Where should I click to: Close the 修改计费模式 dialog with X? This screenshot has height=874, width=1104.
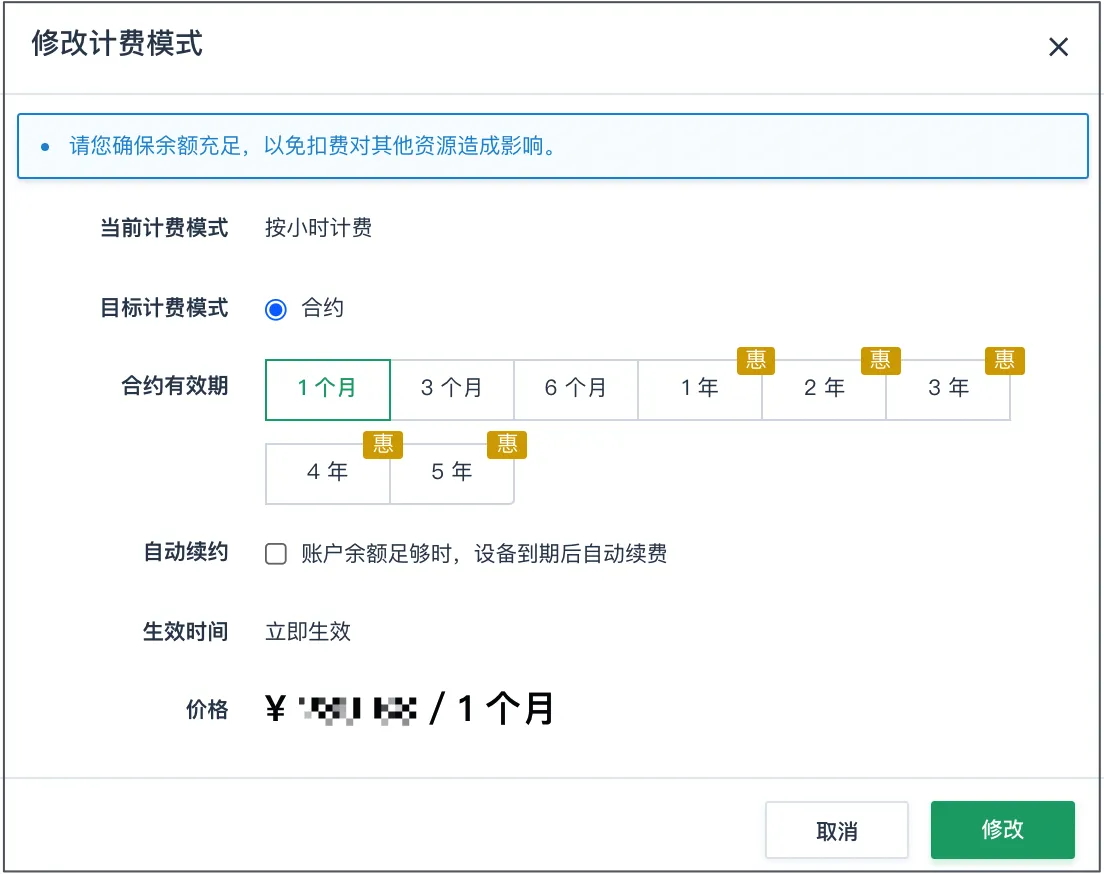click(1058, 47)
